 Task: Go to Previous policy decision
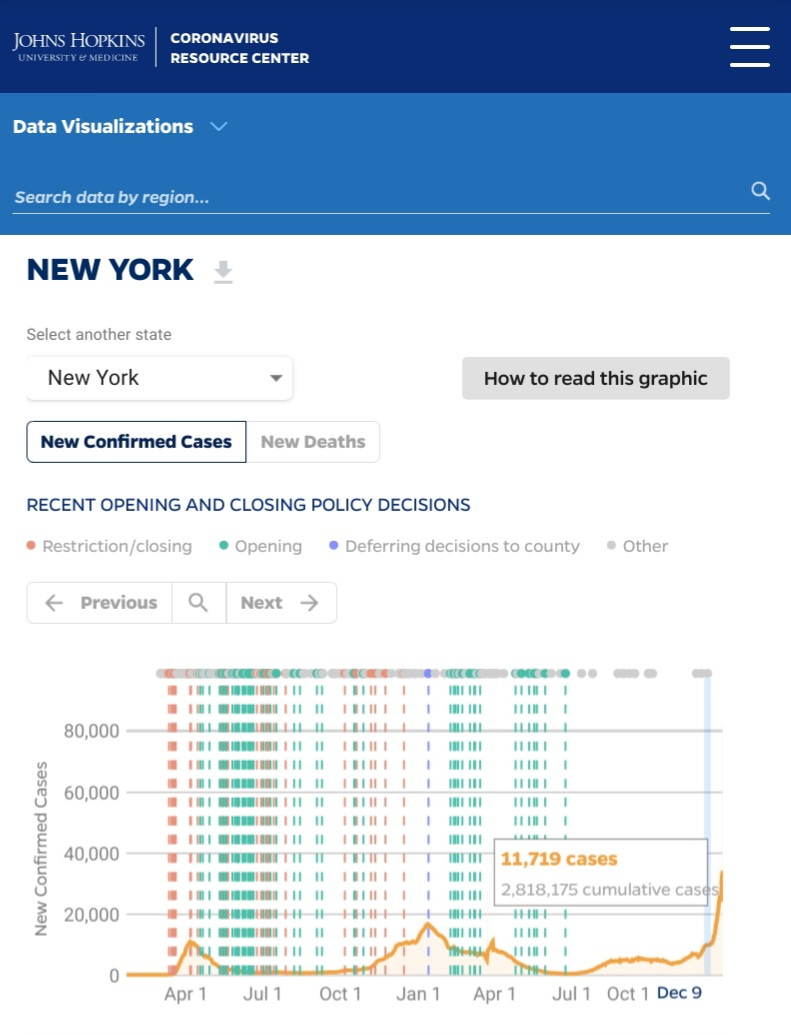(x=100, y=603)
